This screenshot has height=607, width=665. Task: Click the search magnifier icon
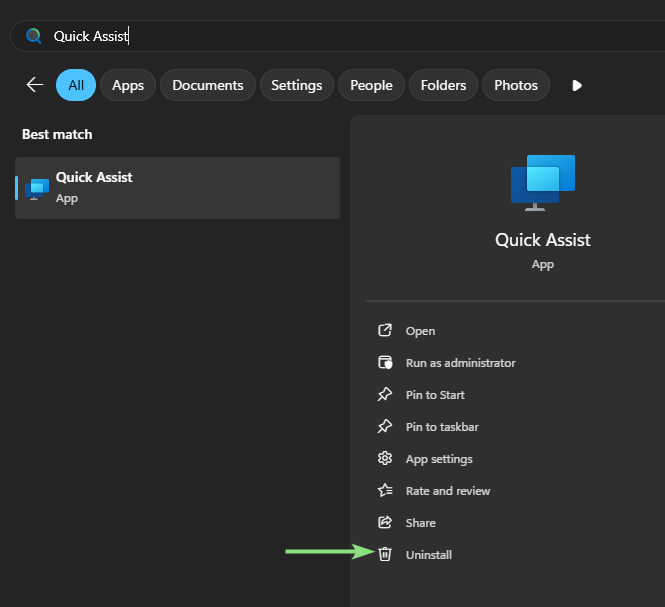34,36
